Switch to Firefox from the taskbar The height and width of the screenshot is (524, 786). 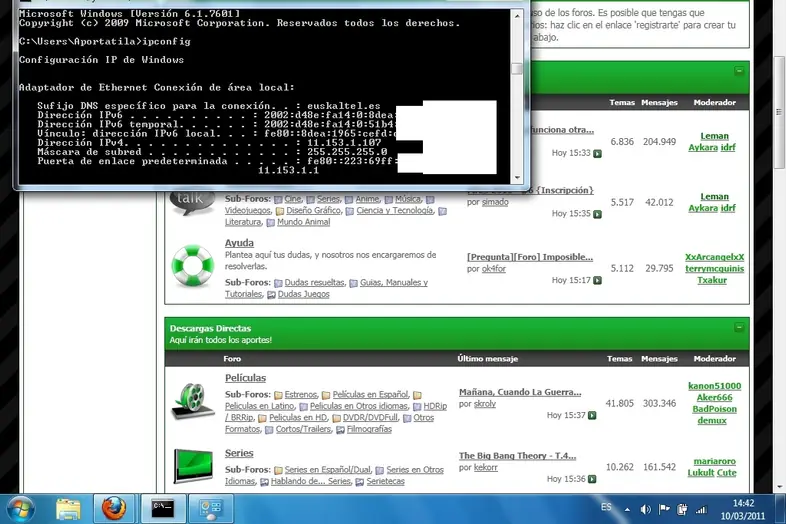[x=114, y=508]
